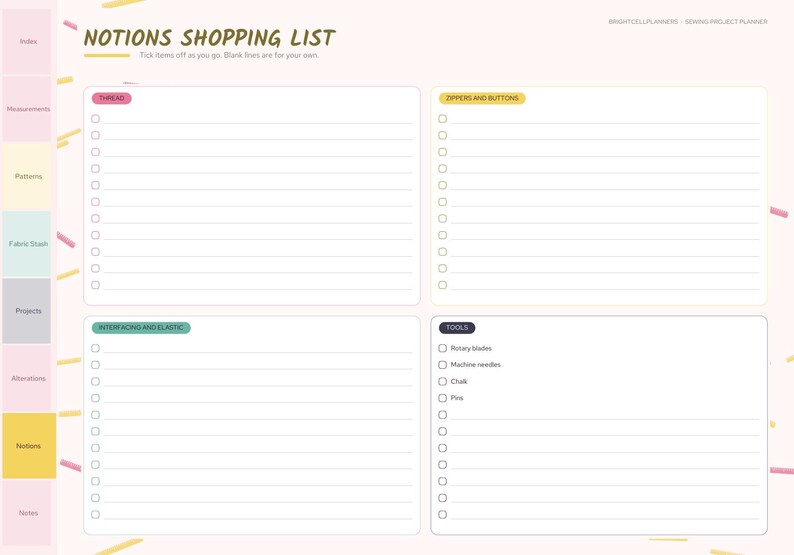Click the INTERFACING AND ELASTIC label
Image resolution: width=794 pixels, height=555 pixels.
pos(141,328)
